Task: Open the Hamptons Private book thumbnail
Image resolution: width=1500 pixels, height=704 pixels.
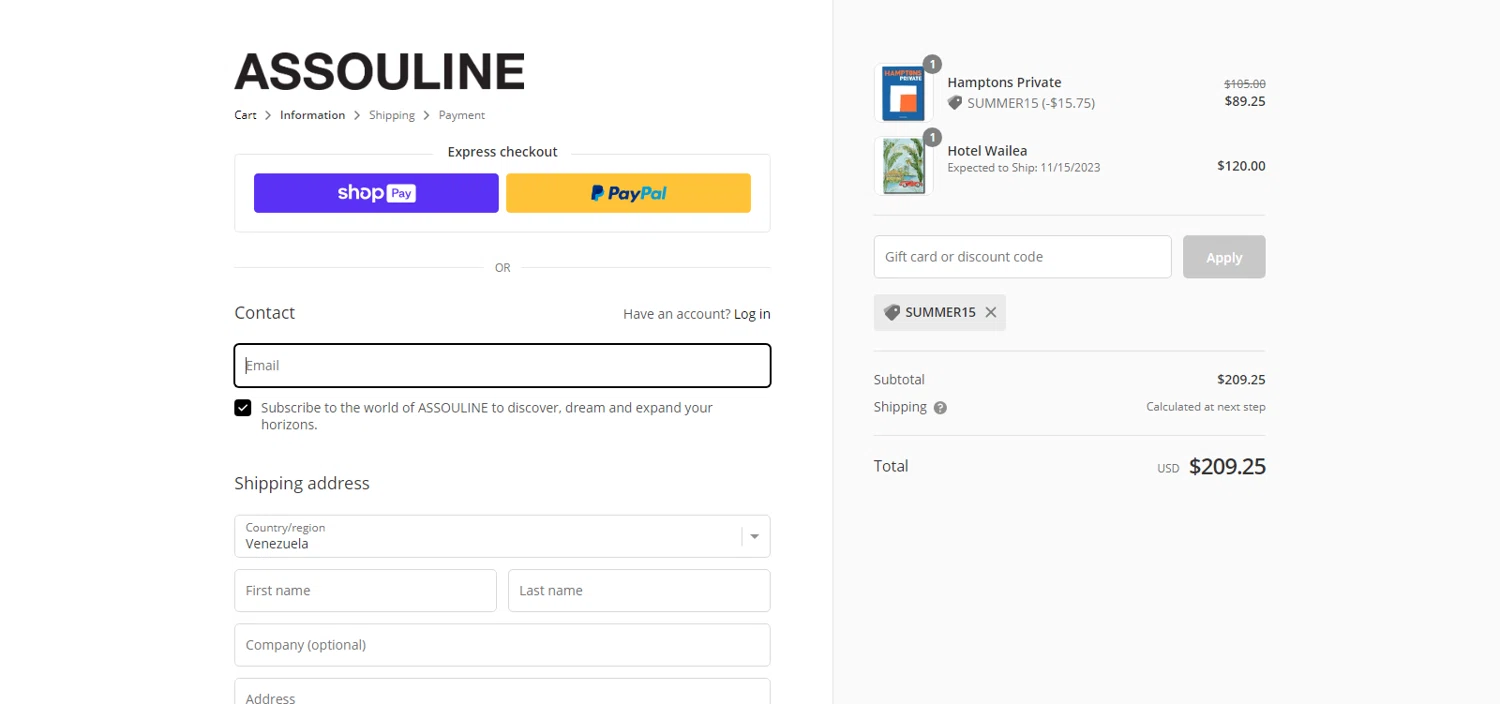Action: (x=903, y=93)
